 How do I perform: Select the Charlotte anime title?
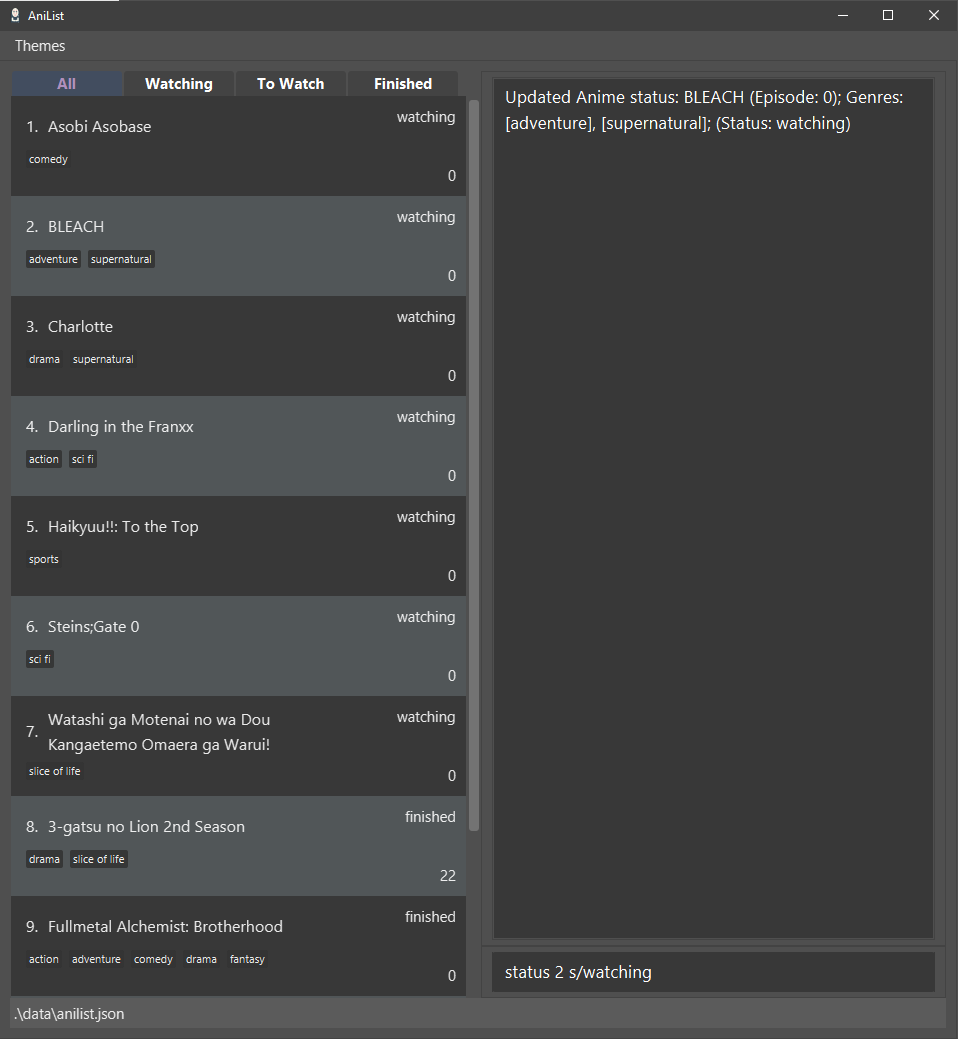point(80,327)
